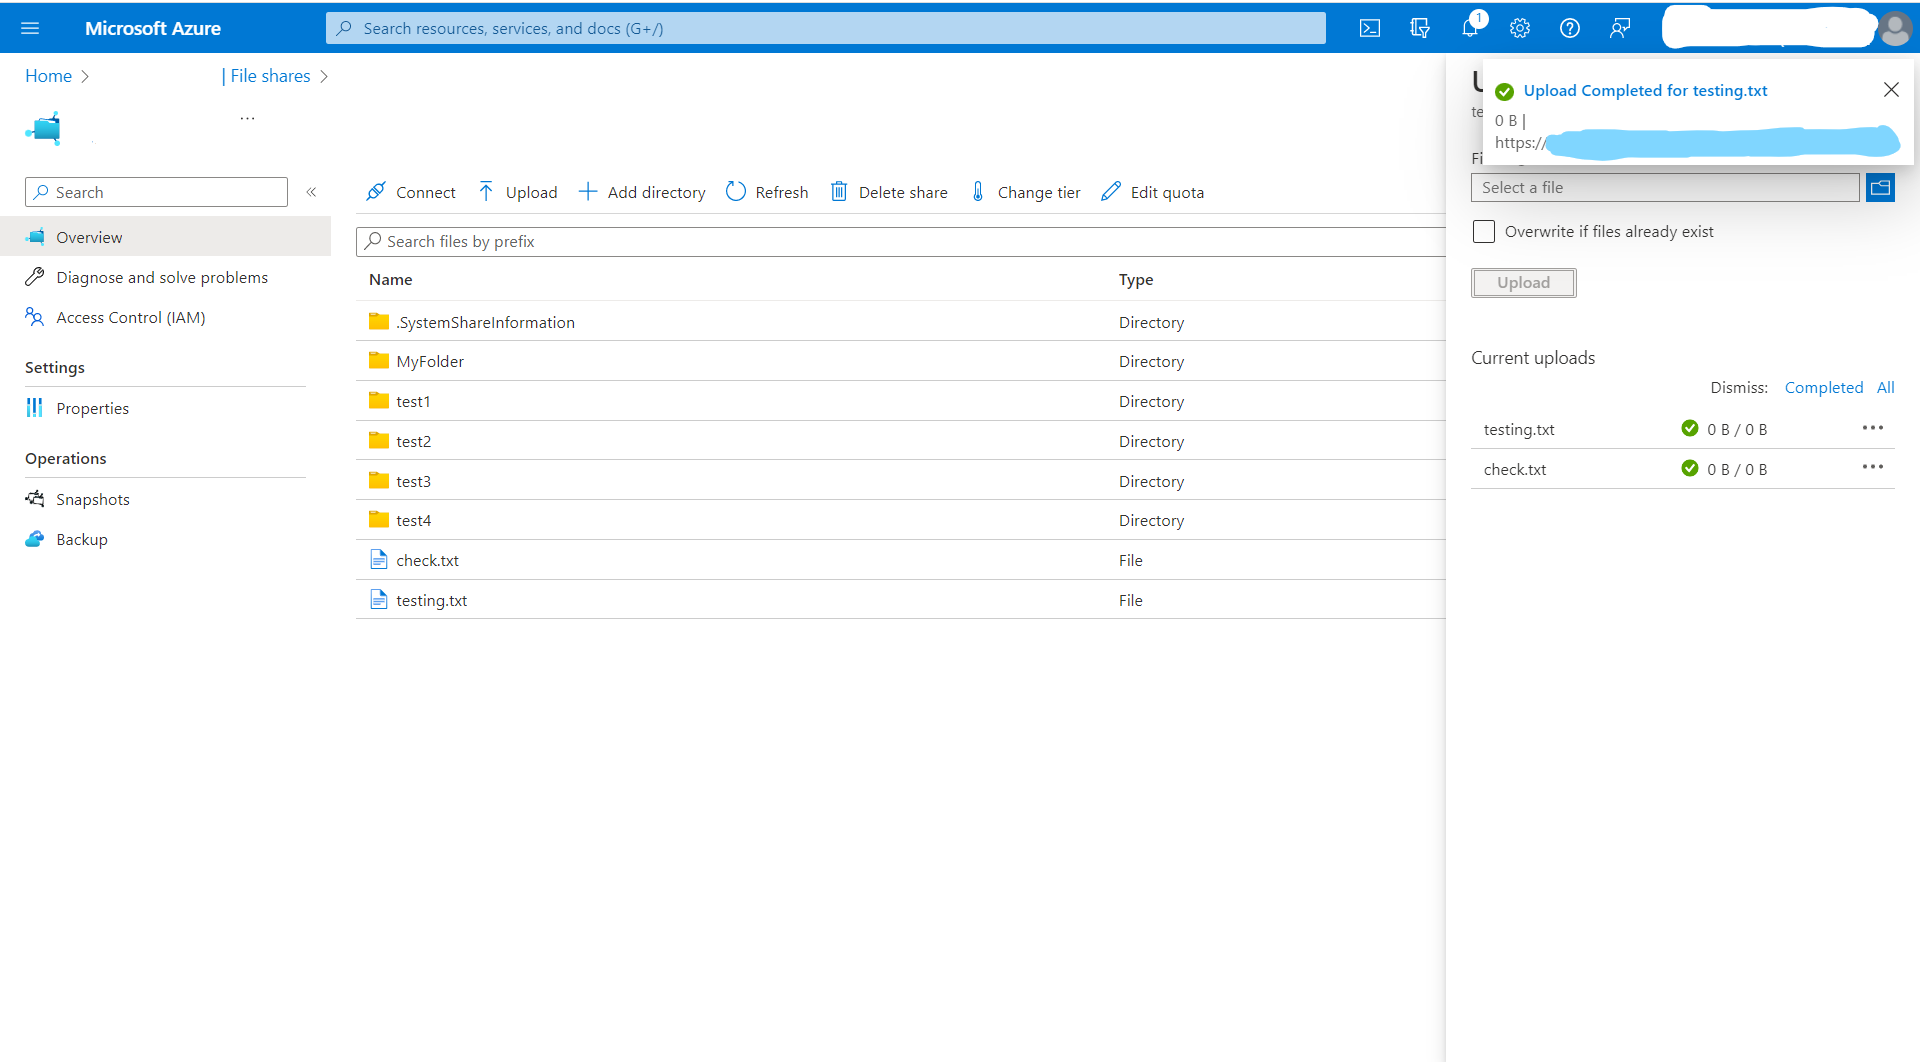Image resolution: width=1920 pixels, height=1062 pixels.
Task: Add a new directory
Action: [x=642, y=192]
